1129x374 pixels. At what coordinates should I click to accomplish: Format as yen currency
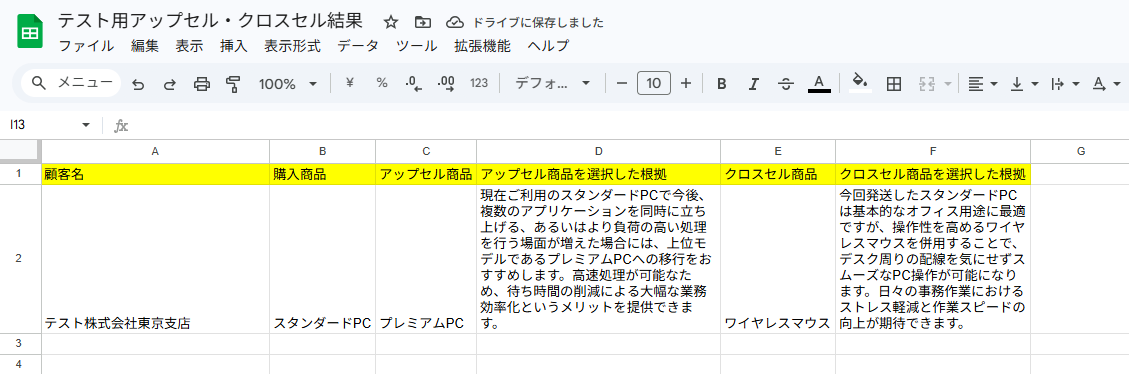coord(350,83)
